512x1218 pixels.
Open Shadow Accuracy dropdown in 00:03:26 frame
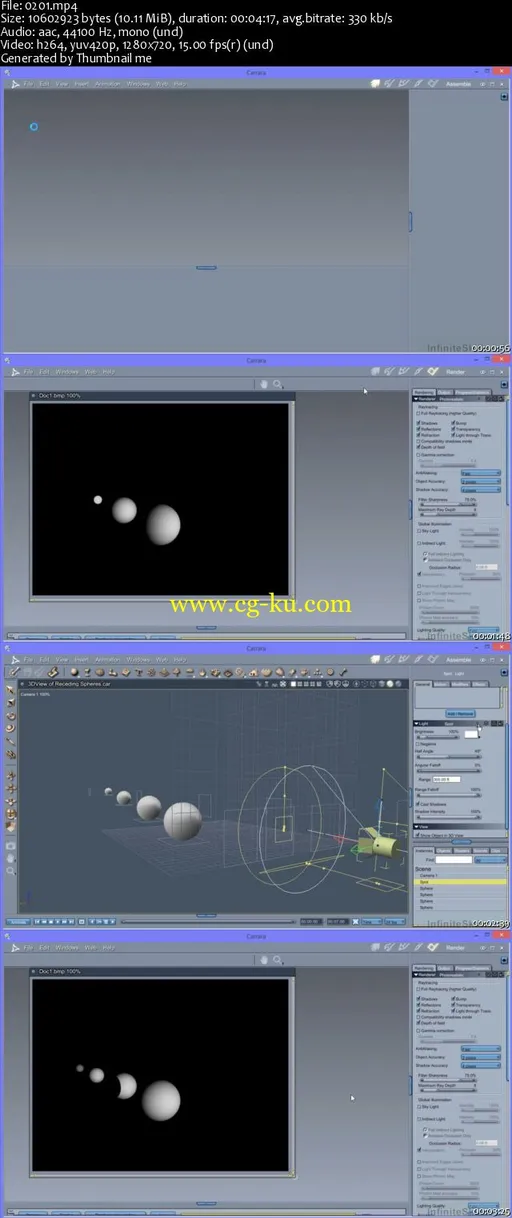pyautogui.click(x=481, y=1063)
